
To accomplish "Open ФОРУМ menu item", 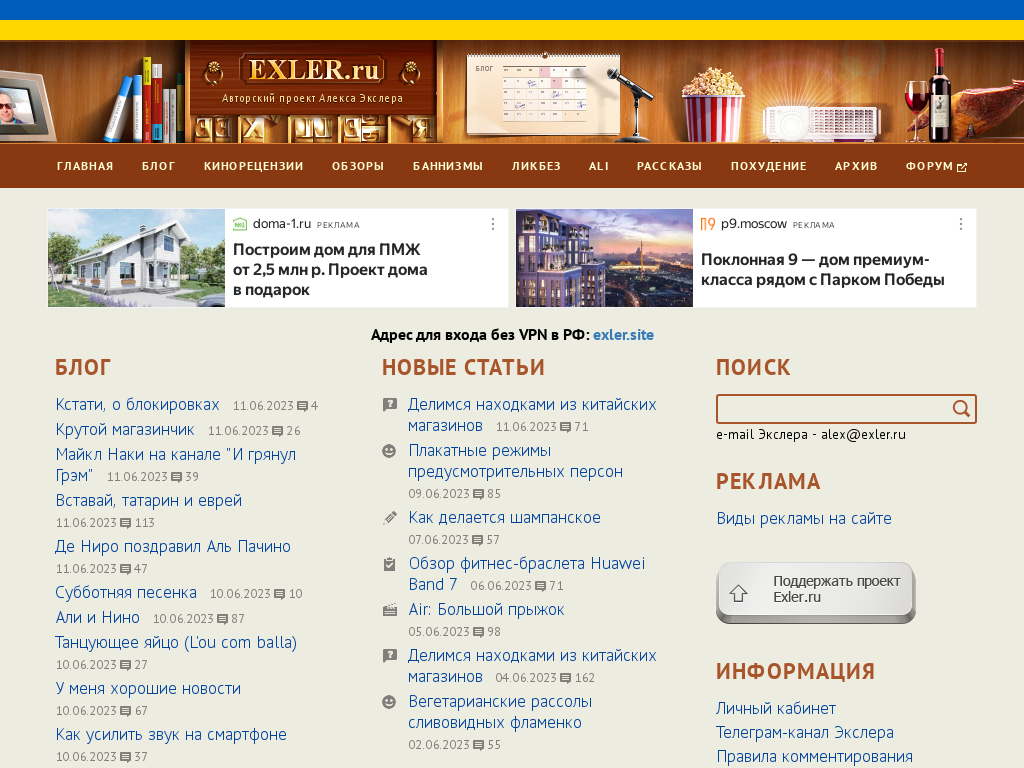I will [x=929, y=167].
